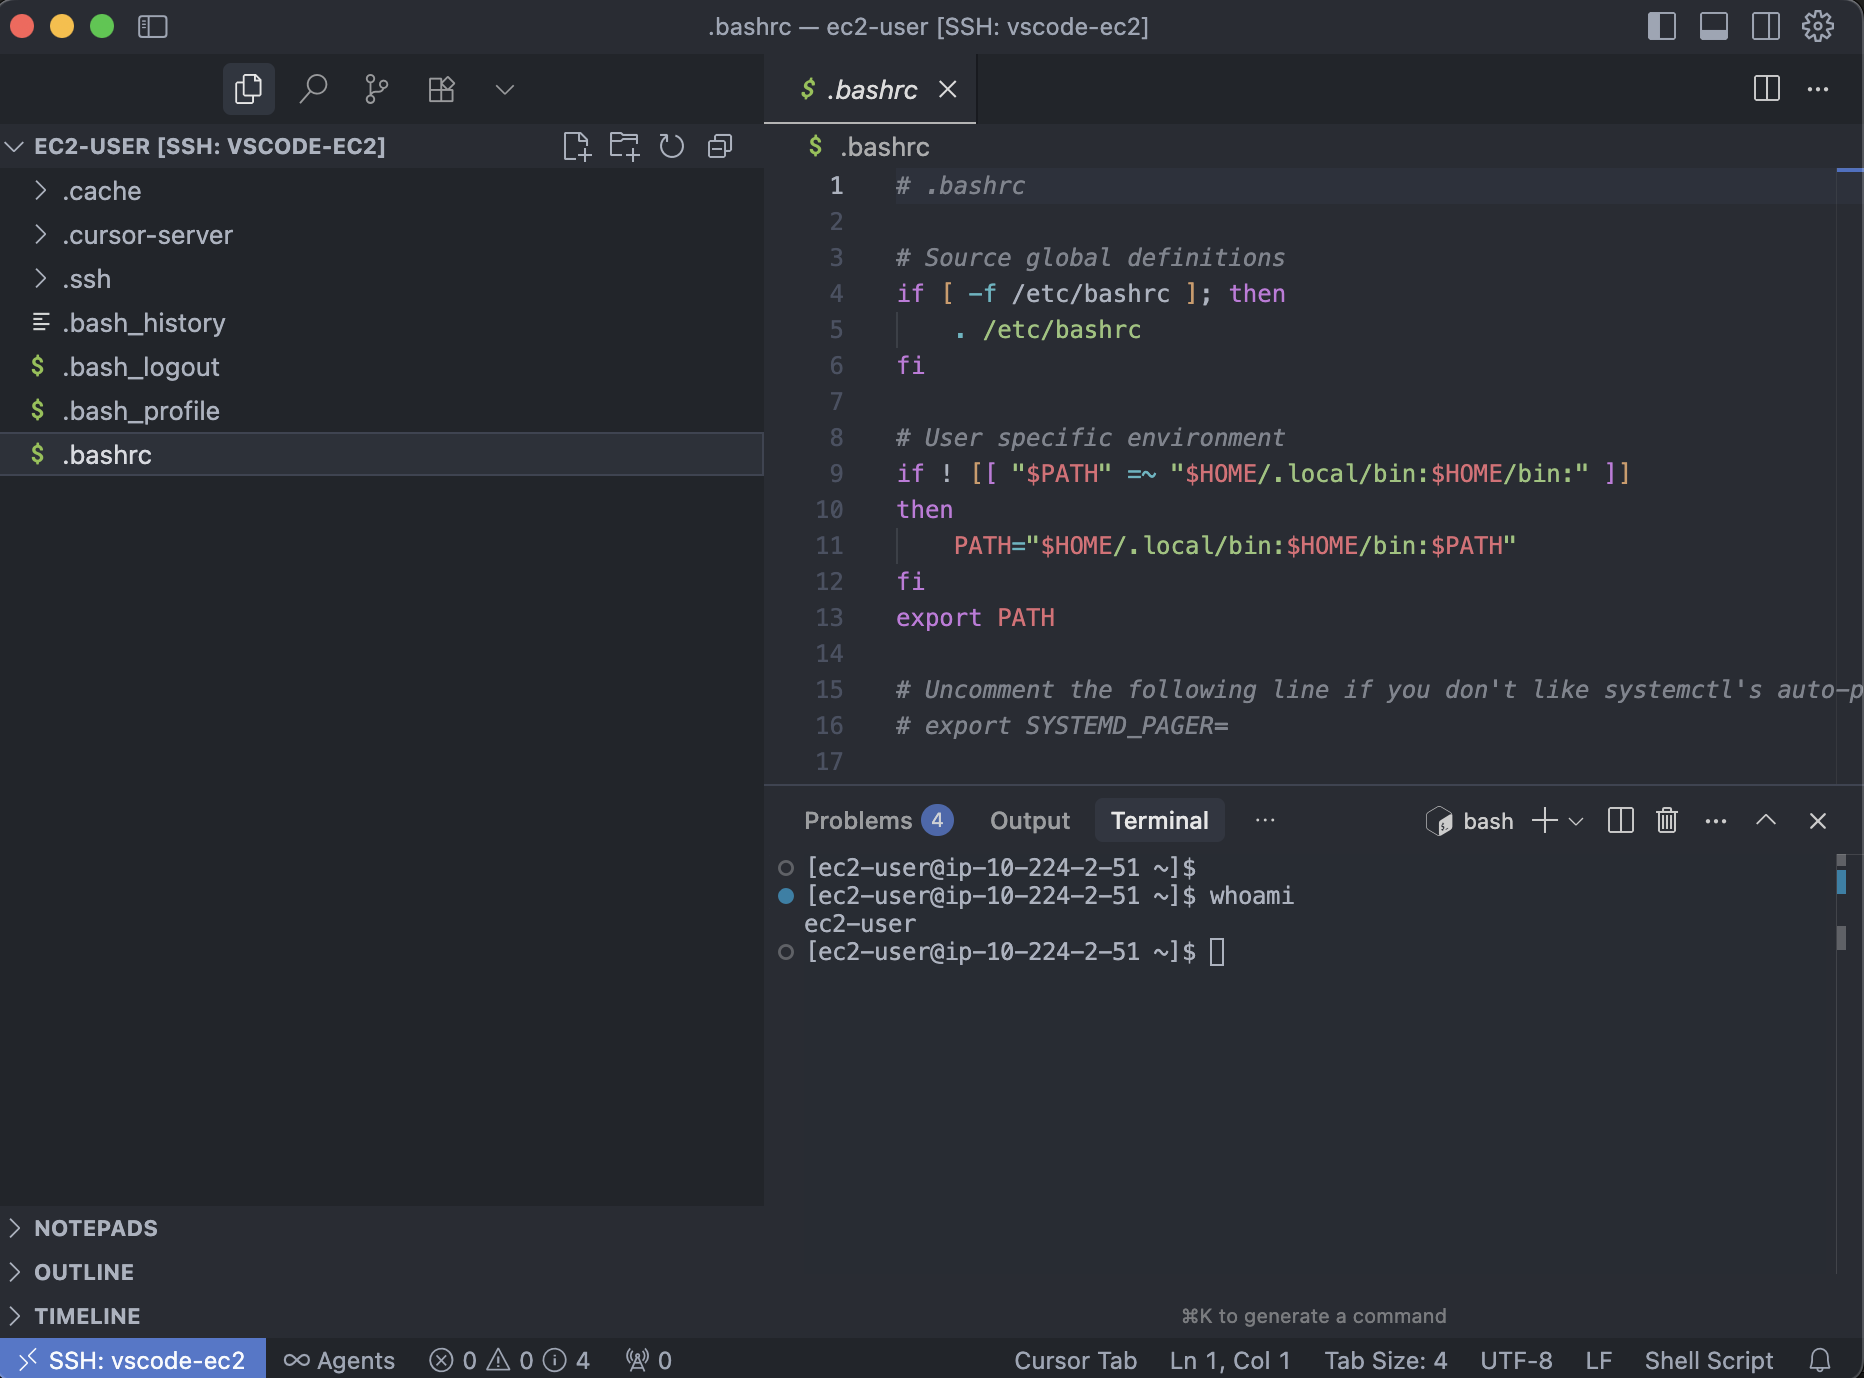This screenshot has height=1378, width=1864.
Task: Change UTF-8 file encoding
Action: coord(1516,1360)
